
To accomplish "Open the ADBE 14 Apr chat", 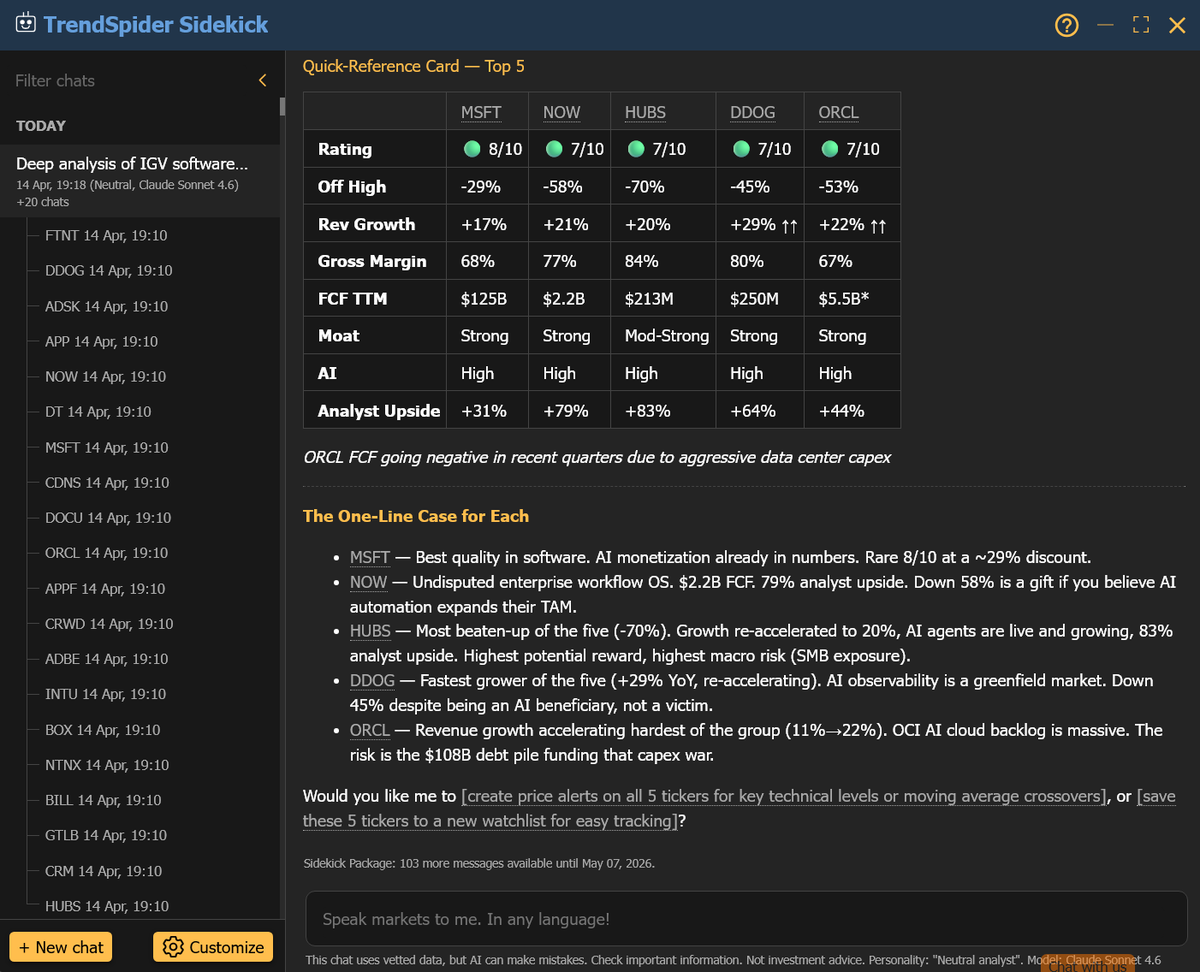I will point(106,659).
